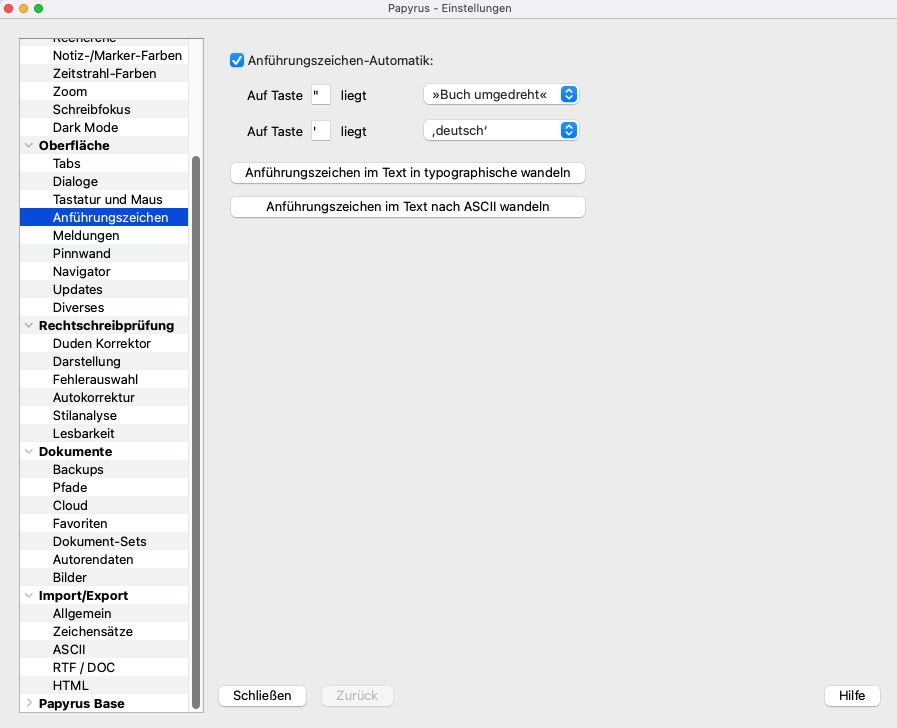Image resolution: width=897 pixels, height=728 pixels.
Task: Select the Dokumente category heading
Action: pos(76,451)
